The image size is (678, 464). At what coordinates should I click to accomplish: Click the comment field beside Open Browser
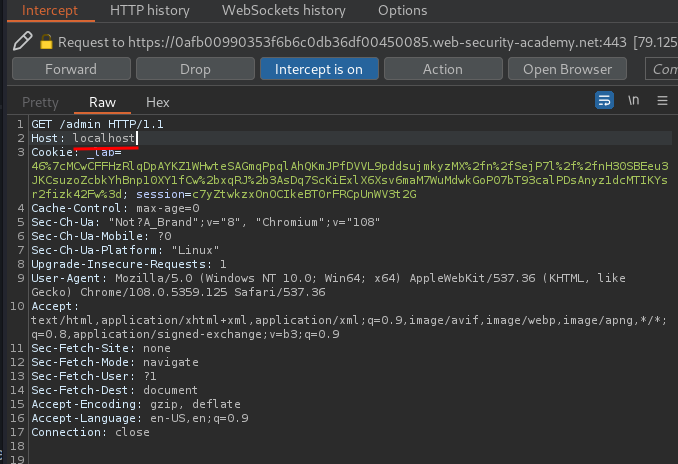(x=662, y=69)
